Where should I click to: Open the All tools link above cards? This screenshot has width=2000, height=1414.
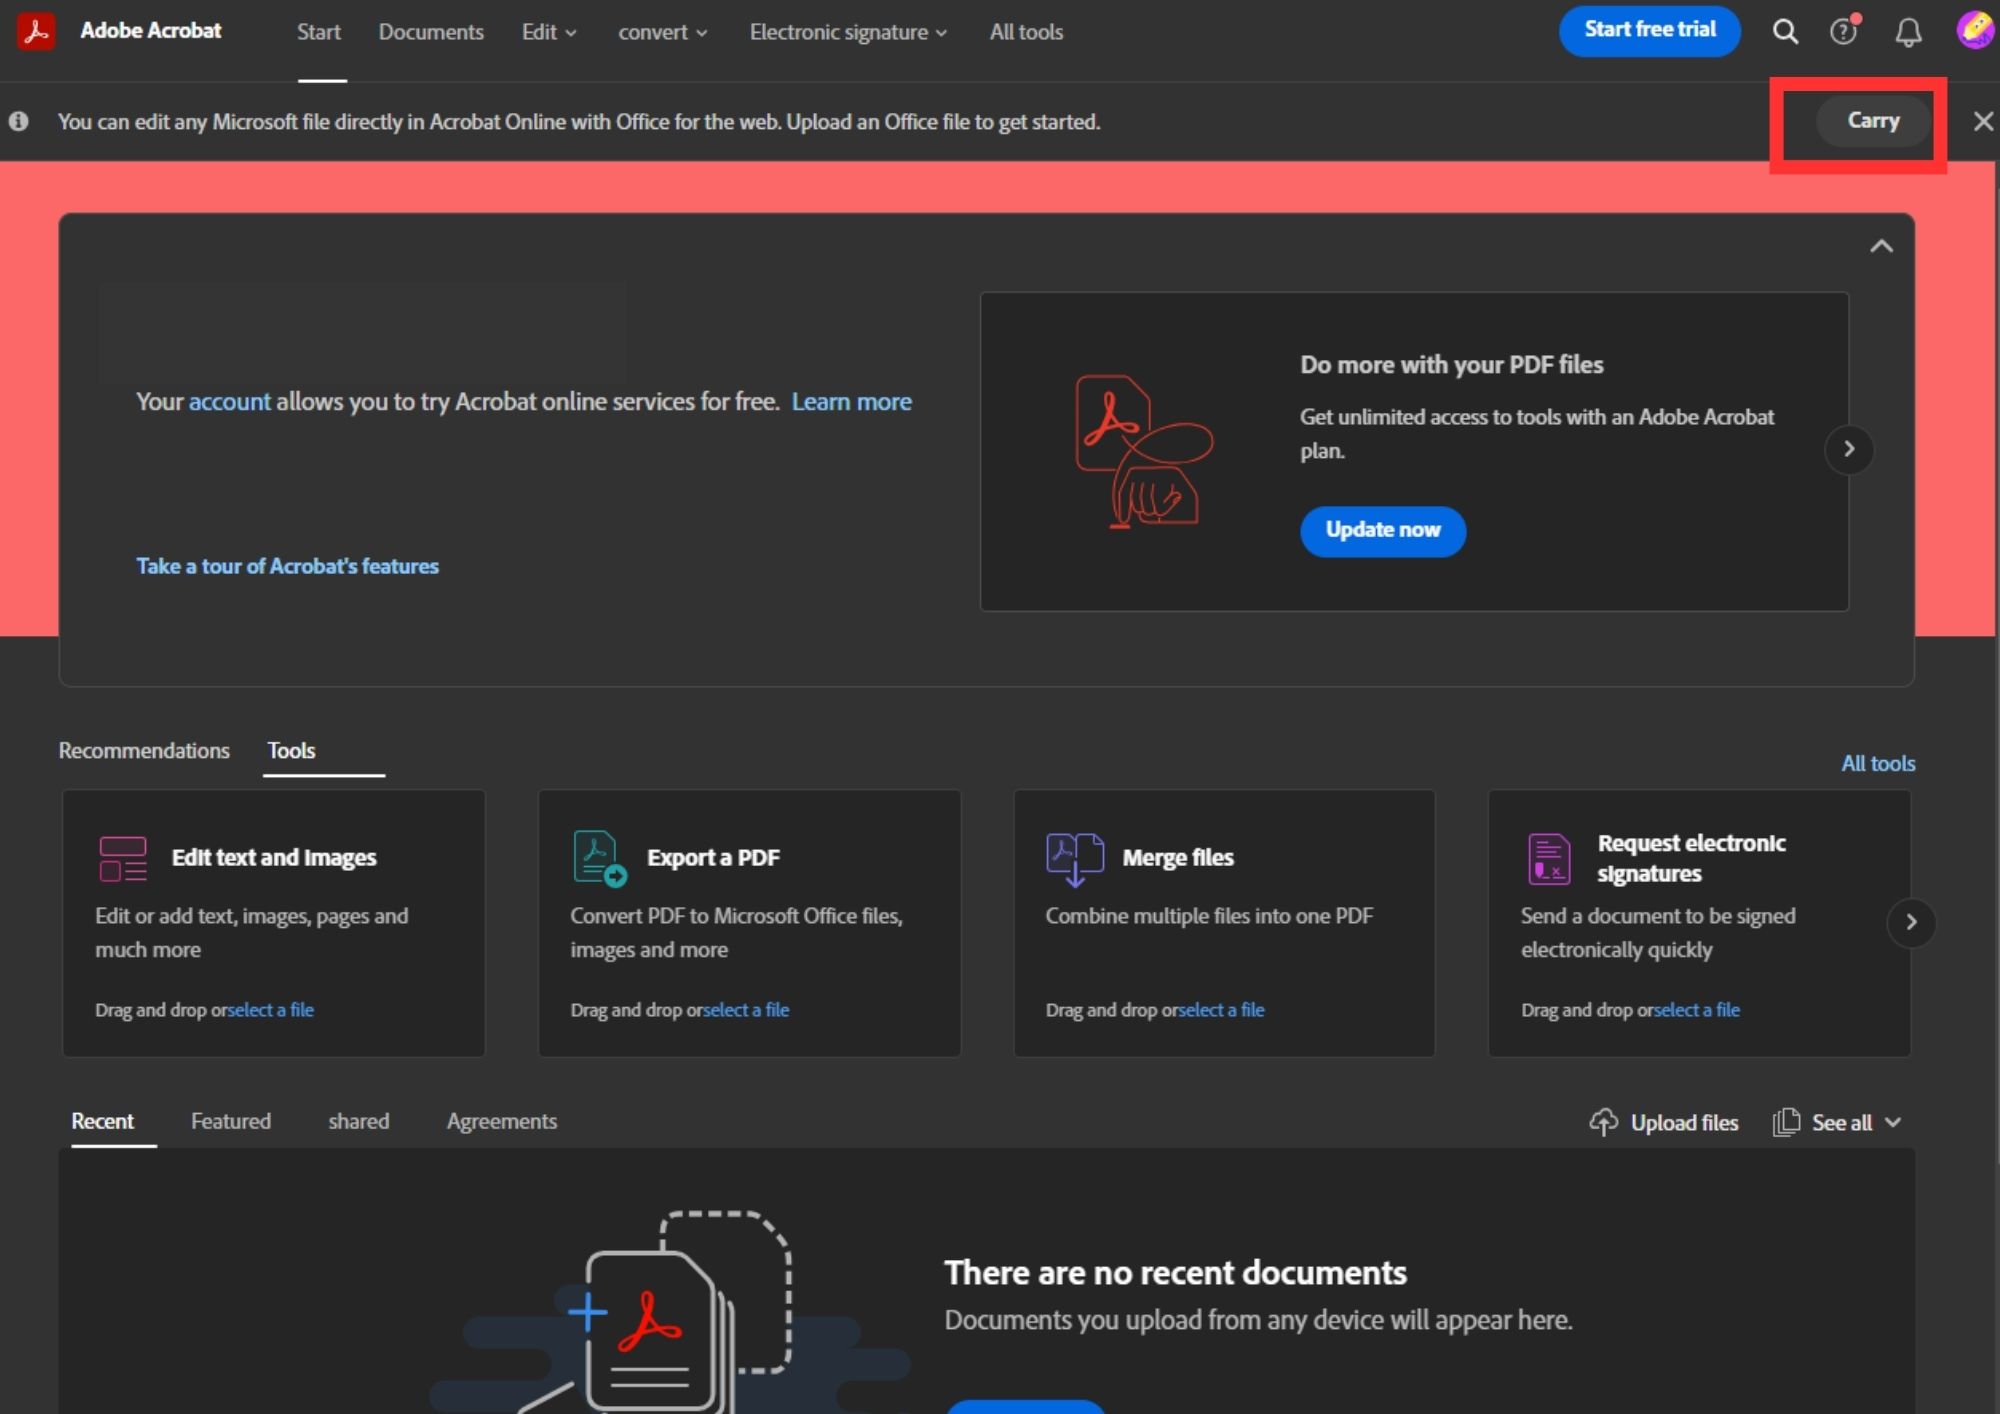[x=1878, y=763]
